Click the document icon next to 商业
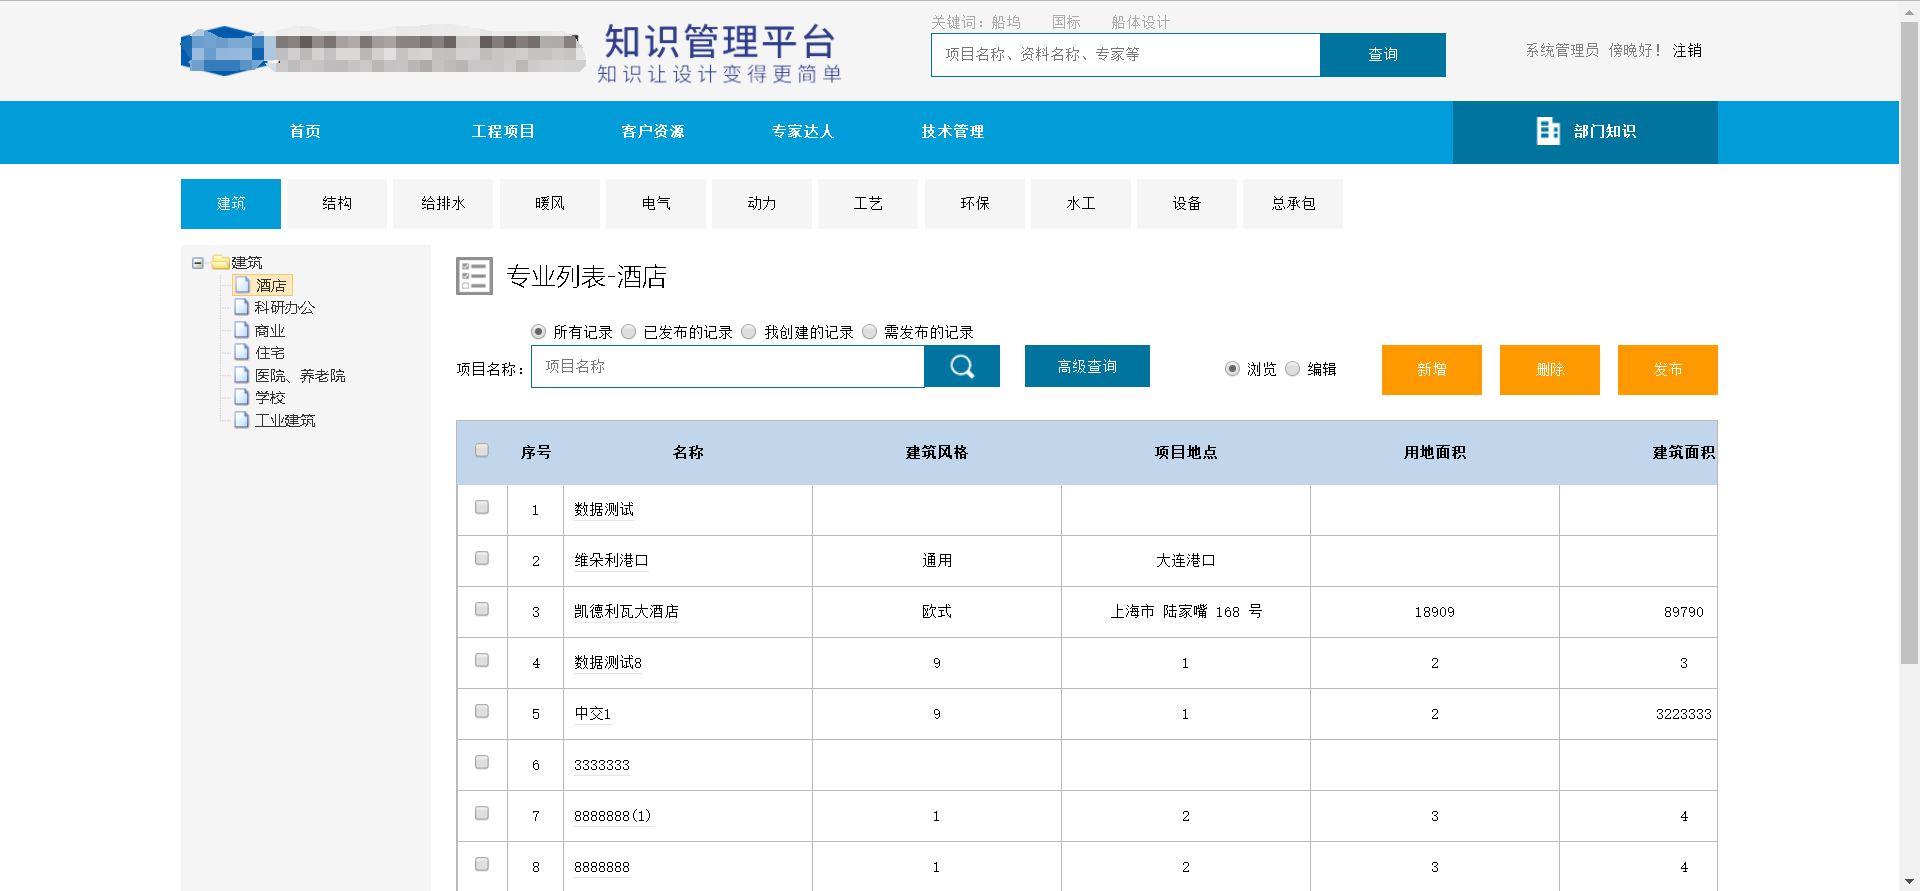1920x891 pixels. click(x=242, y=330)
